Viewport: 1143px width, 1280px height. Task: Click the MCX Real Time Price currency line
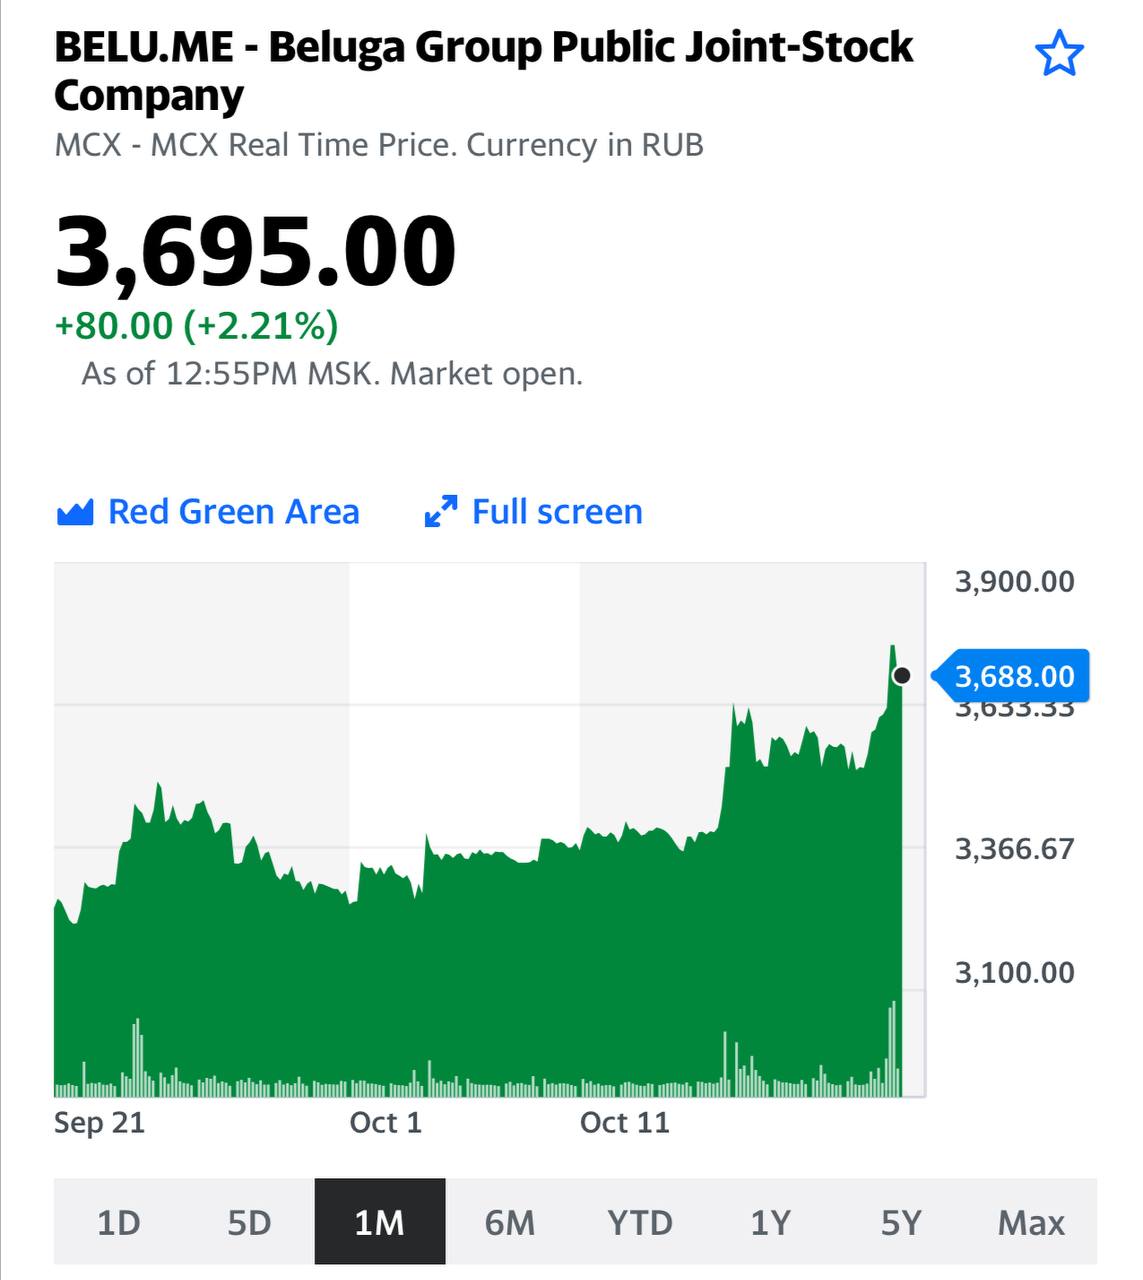(379, 145)
